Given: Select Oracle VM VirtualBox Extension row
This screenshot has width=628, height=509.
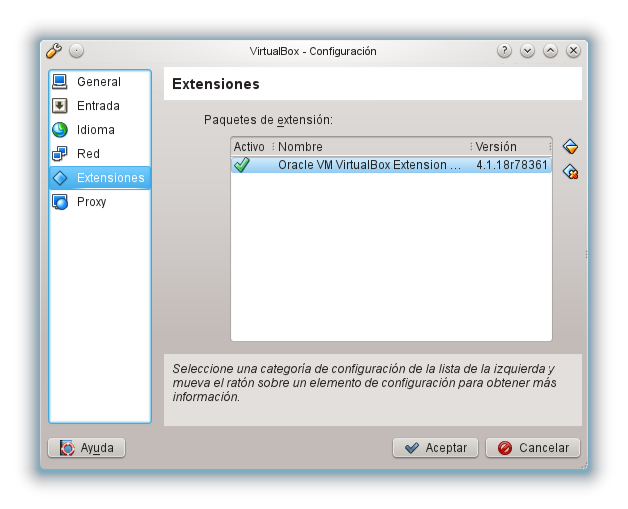Looking at the screenshot, I should tap(391, 165).
